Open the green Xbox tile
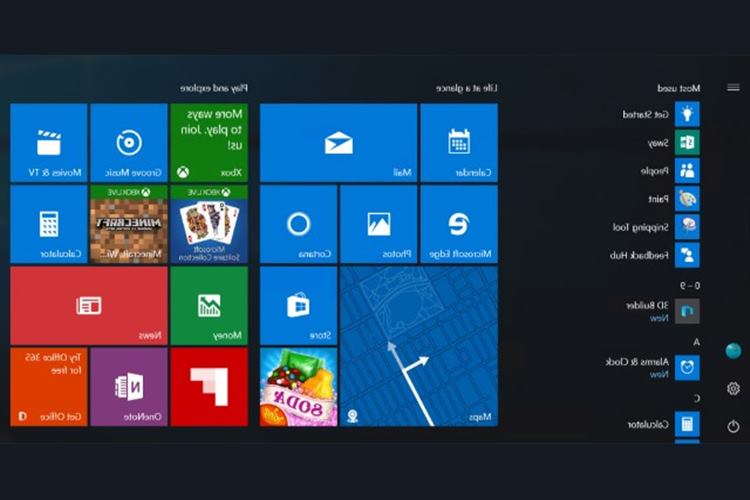750x500 pixels. 209,143
